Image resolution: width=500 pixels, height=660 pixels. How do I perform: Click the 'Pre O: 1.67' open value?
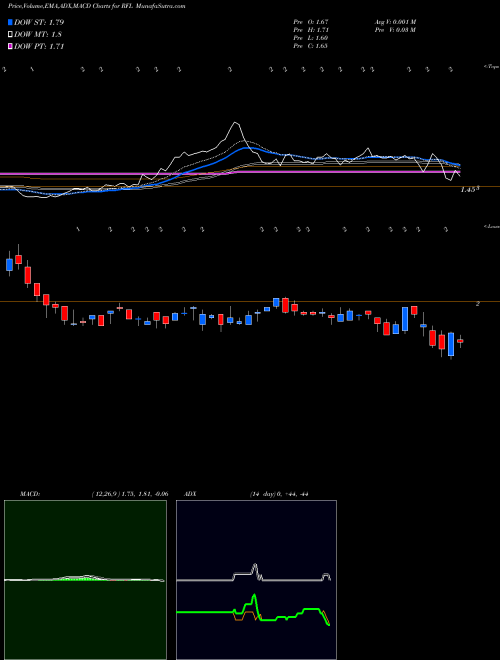311,22
